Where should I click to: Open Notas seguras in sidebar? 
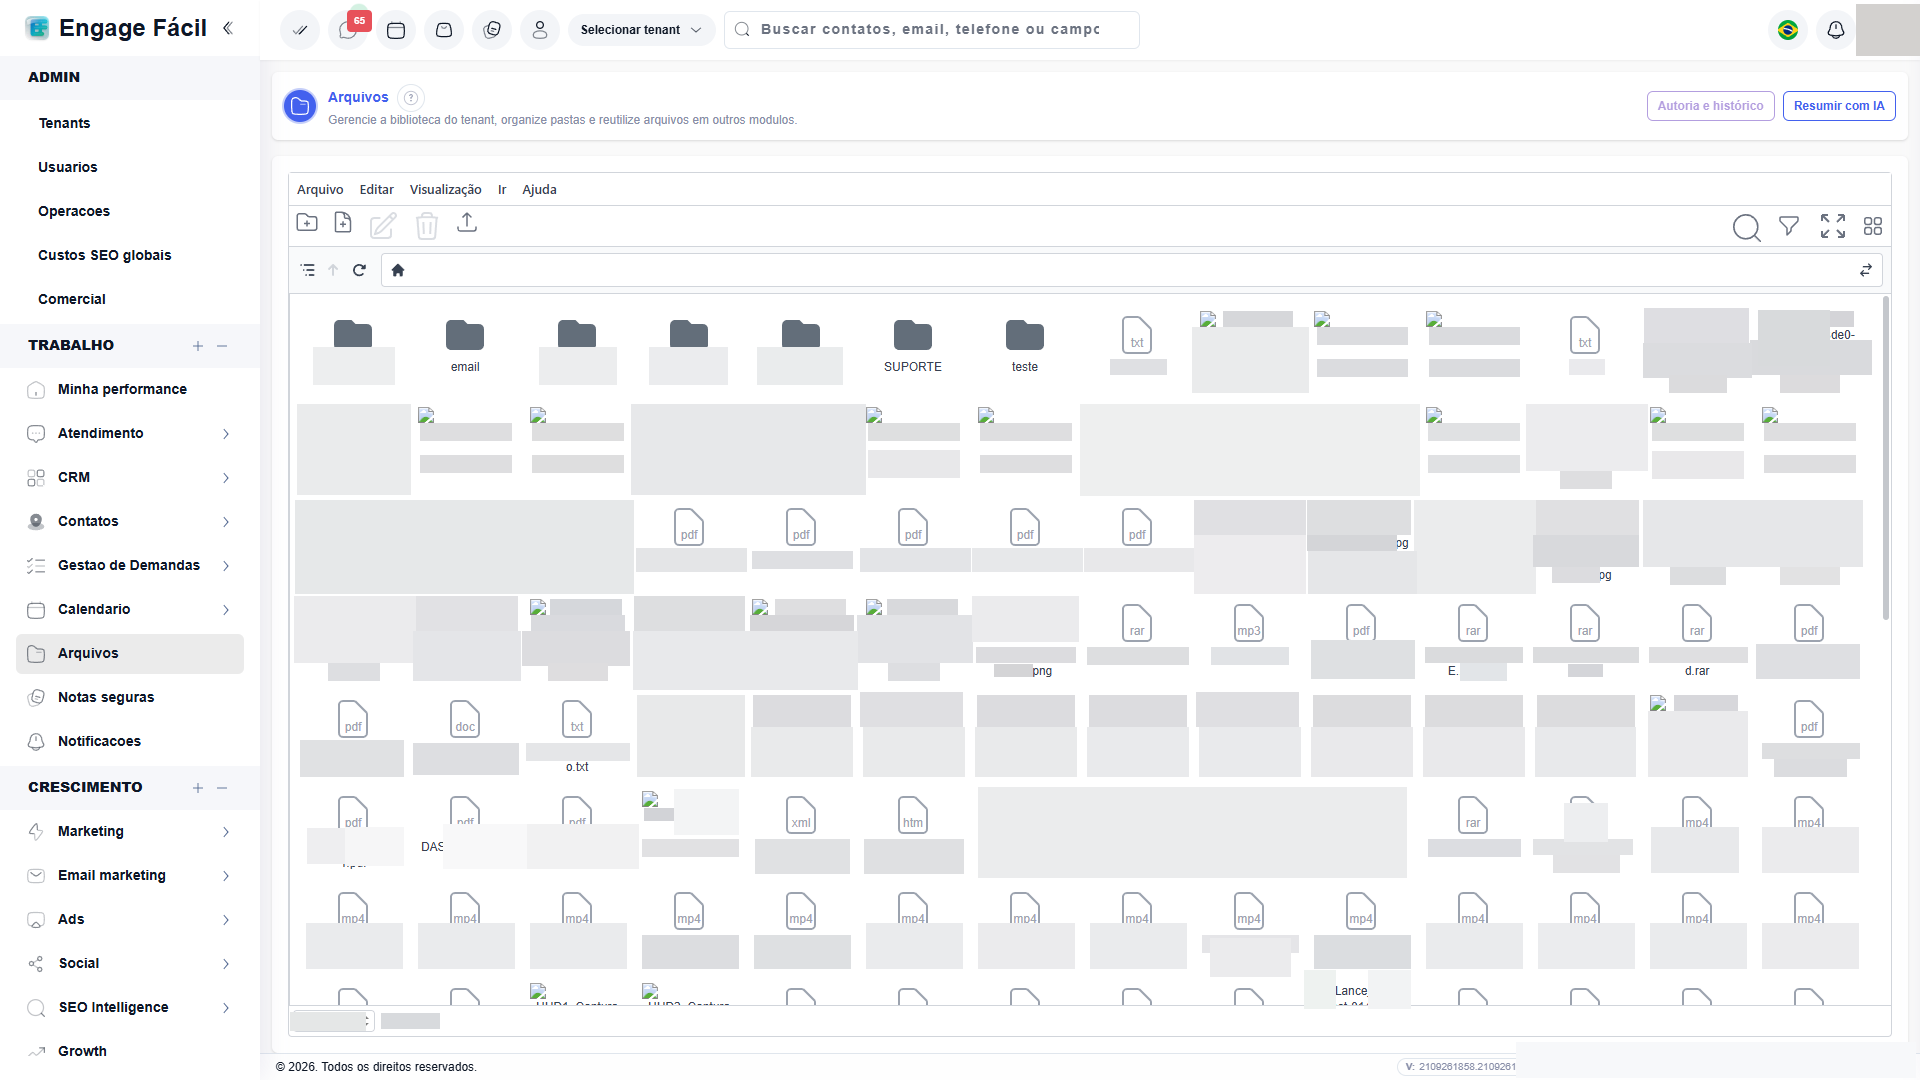click(x=130, y=697)
